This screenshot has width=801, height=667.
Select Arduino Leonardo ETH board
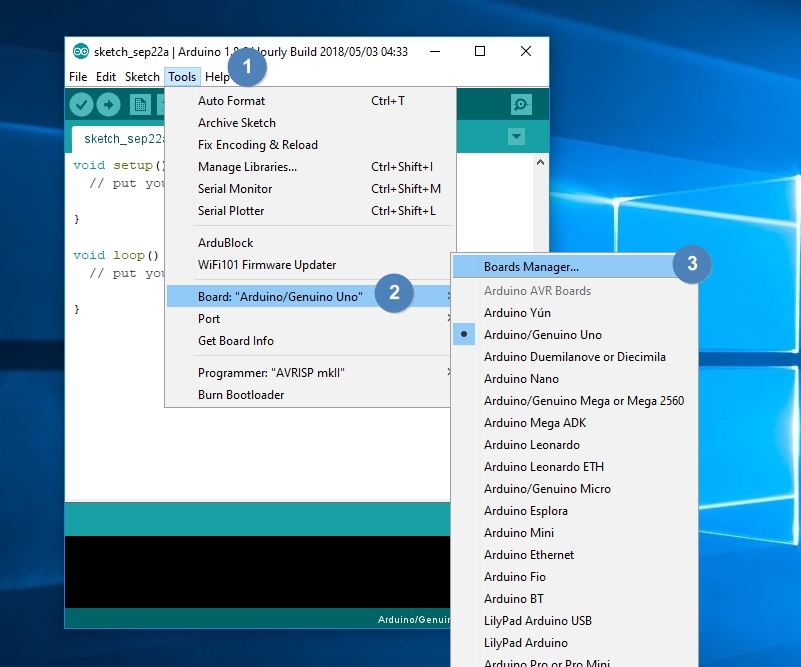coord(575,466)
